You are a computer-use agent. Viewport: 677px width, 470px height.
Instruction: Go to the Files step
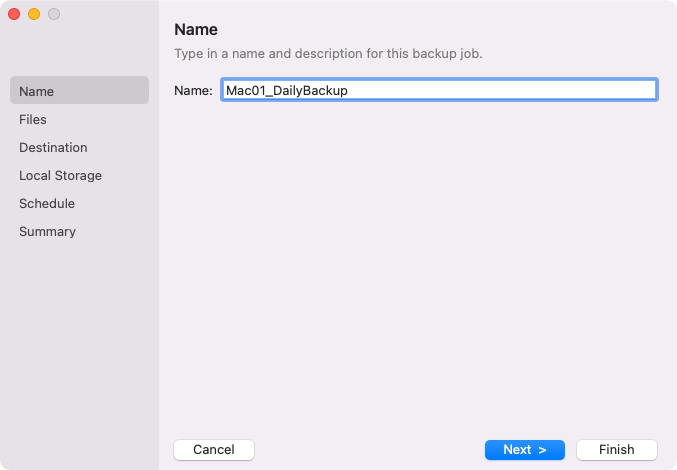click(33, 119)
